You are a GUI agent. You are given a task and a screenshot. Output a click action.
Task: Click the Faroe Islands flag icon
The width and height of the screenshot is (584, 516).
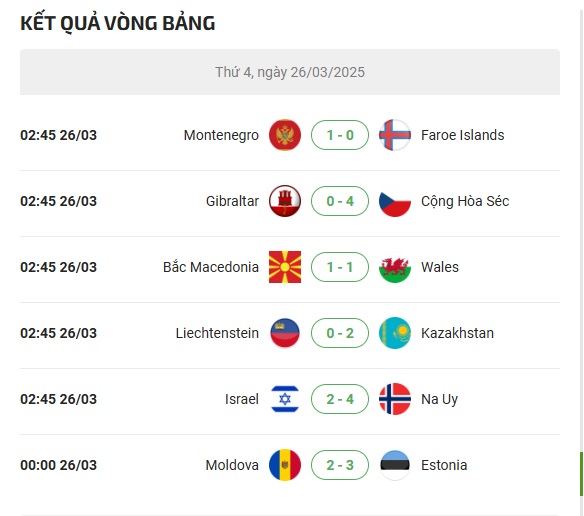pos(395,135)
